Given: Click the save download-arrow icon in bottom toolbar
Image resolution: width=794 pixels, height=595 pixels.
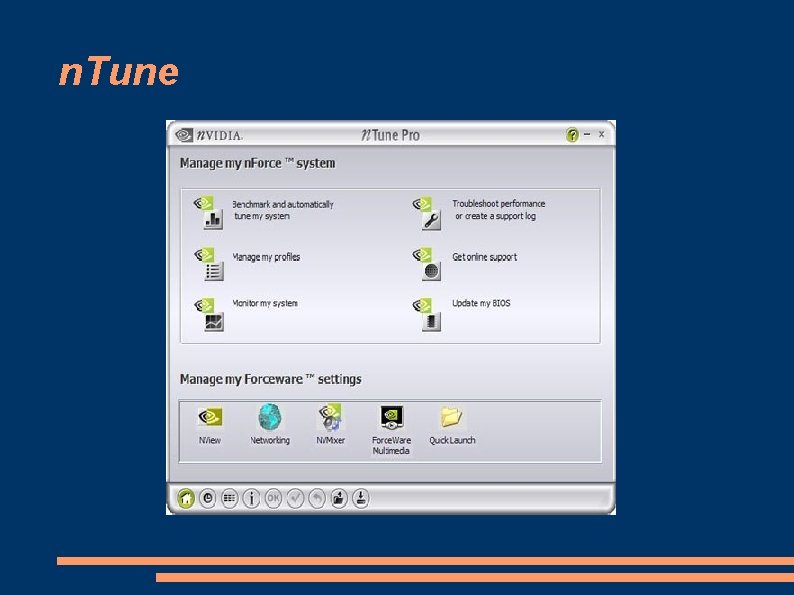Looking at the screenshot, I should [361, 499].
